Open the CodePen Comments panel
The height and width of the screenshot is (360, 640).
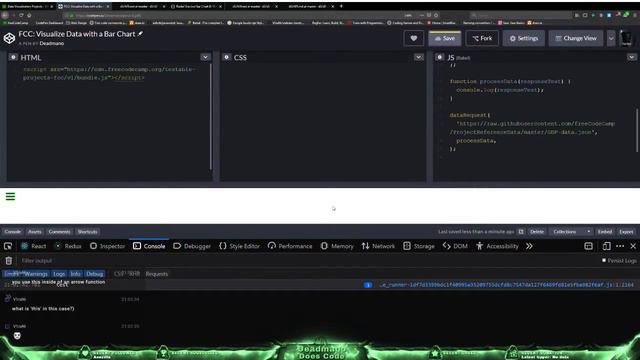(x=59, y=232)
